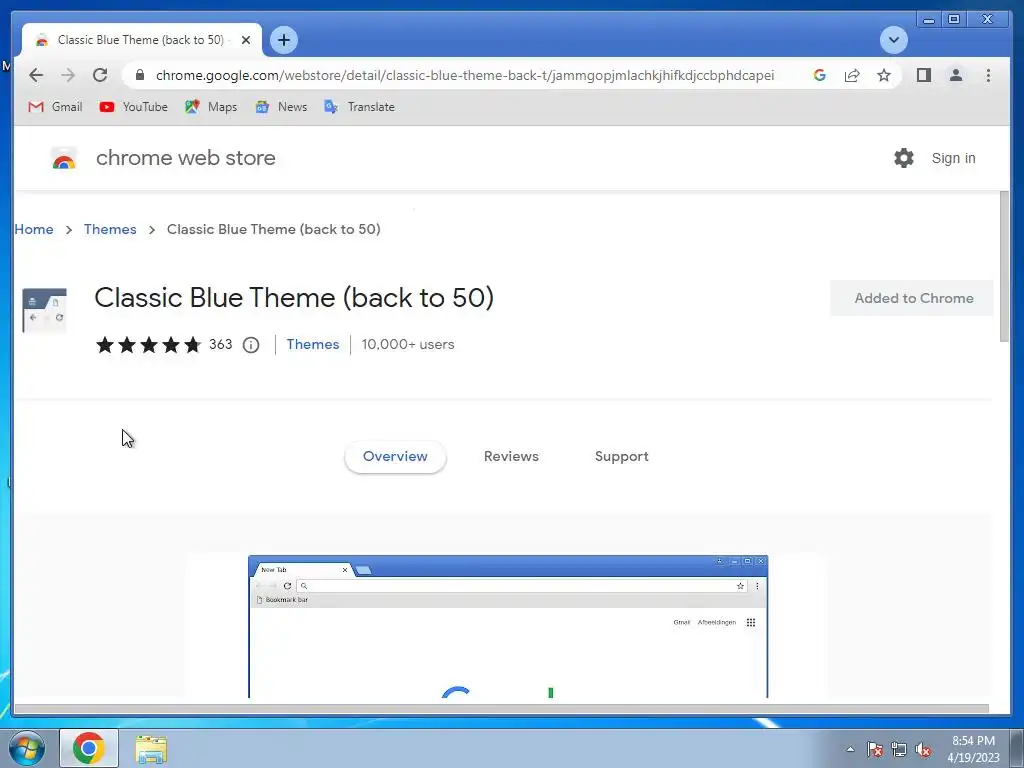Show hidden tray icons arrow
This screenshot has width=1024, height=768.
point(850,749)
